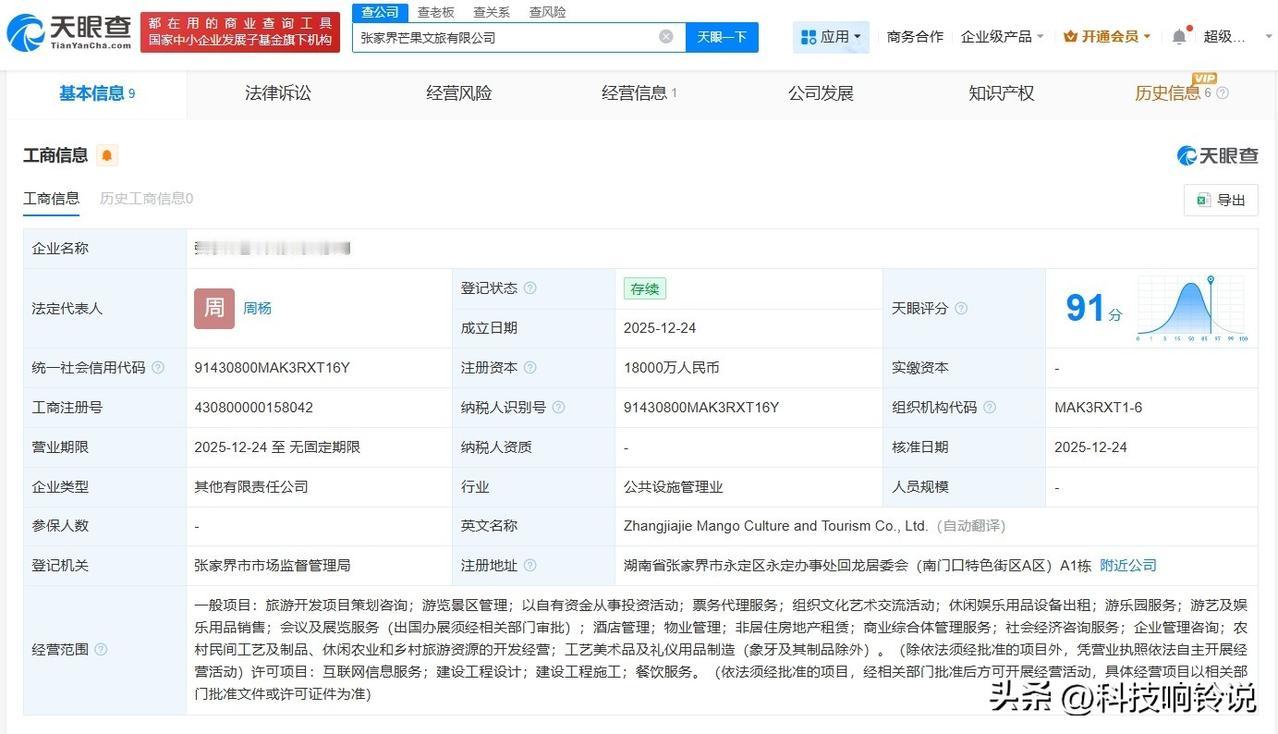1278x734 pixels.
Task: Click the orange alert icon beside 工商信息 heading
Action: pos(107,155)
